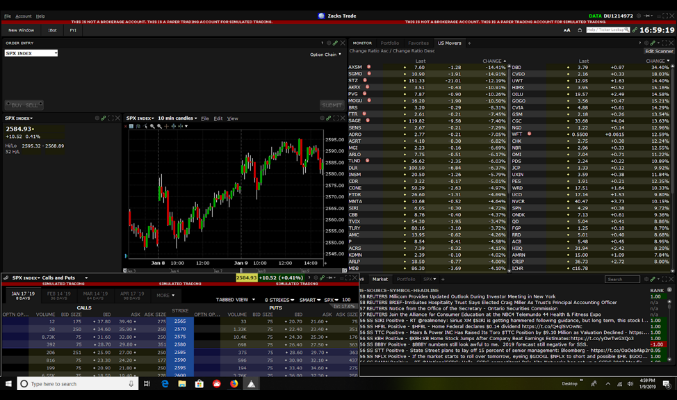This screenshot has width=677, height=400.
Task: Click quote panel green link icon
Action: 104,118
